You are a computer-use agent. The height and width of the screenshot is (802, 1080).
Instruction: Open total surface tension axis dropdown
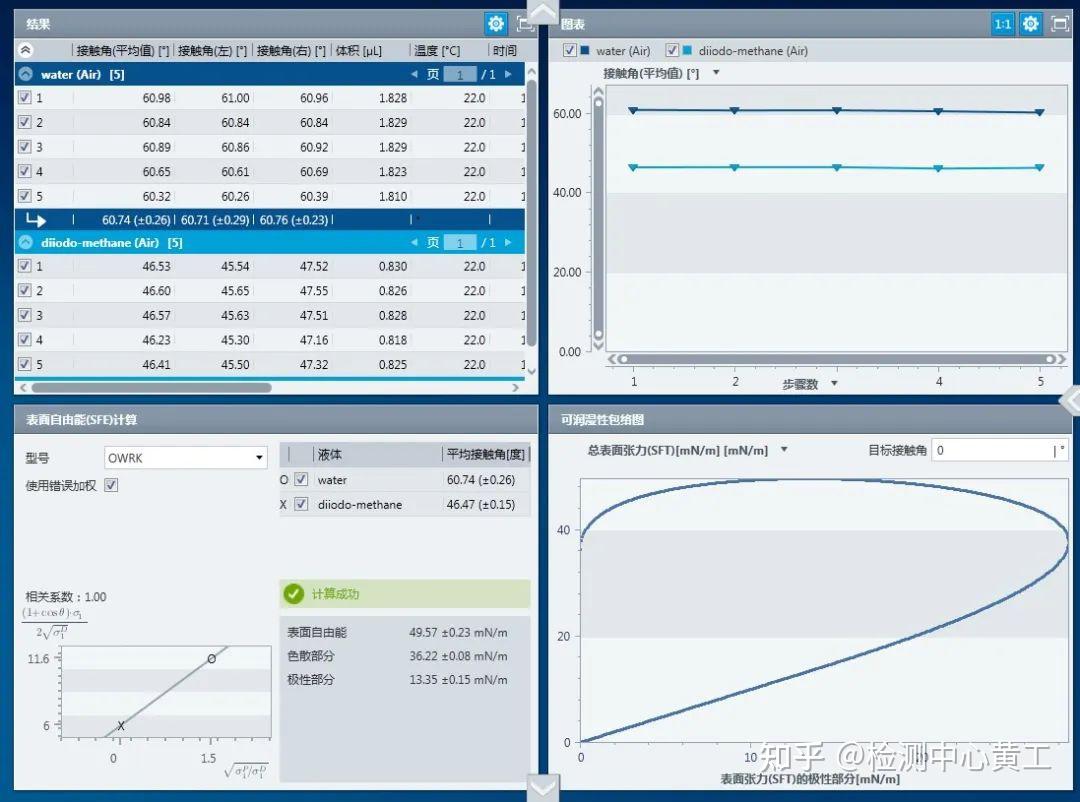point(784,450)
